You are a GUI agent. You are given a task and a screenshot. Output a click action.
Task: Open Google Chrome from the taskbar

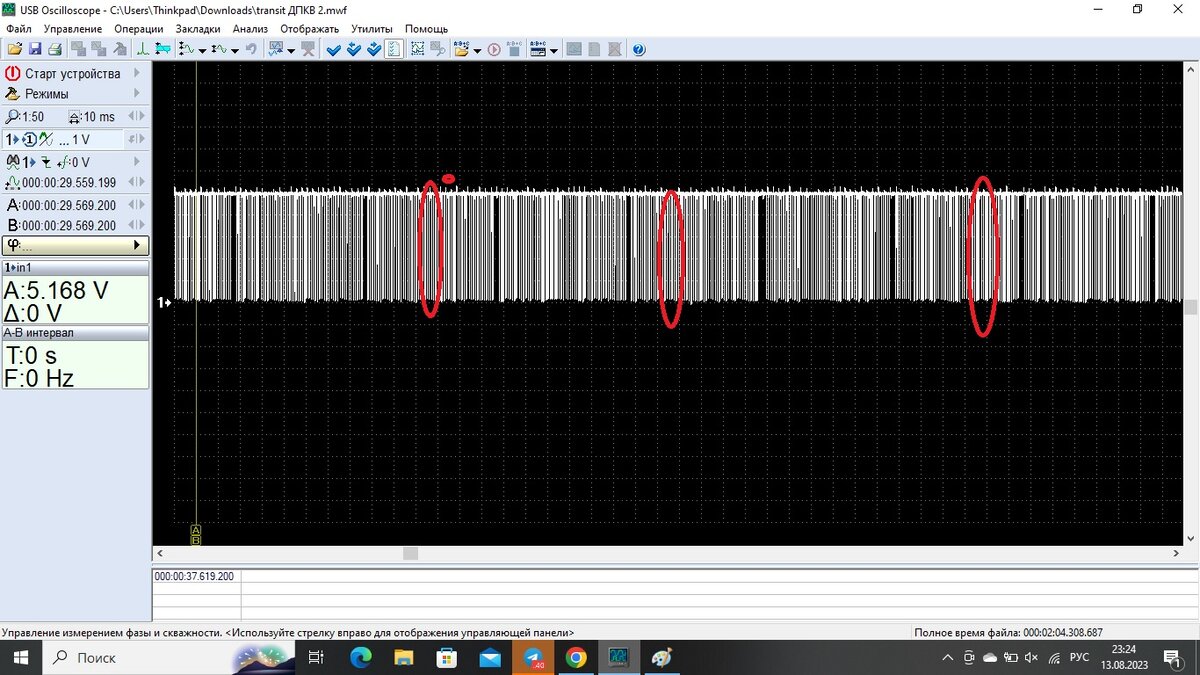[575, 657]
